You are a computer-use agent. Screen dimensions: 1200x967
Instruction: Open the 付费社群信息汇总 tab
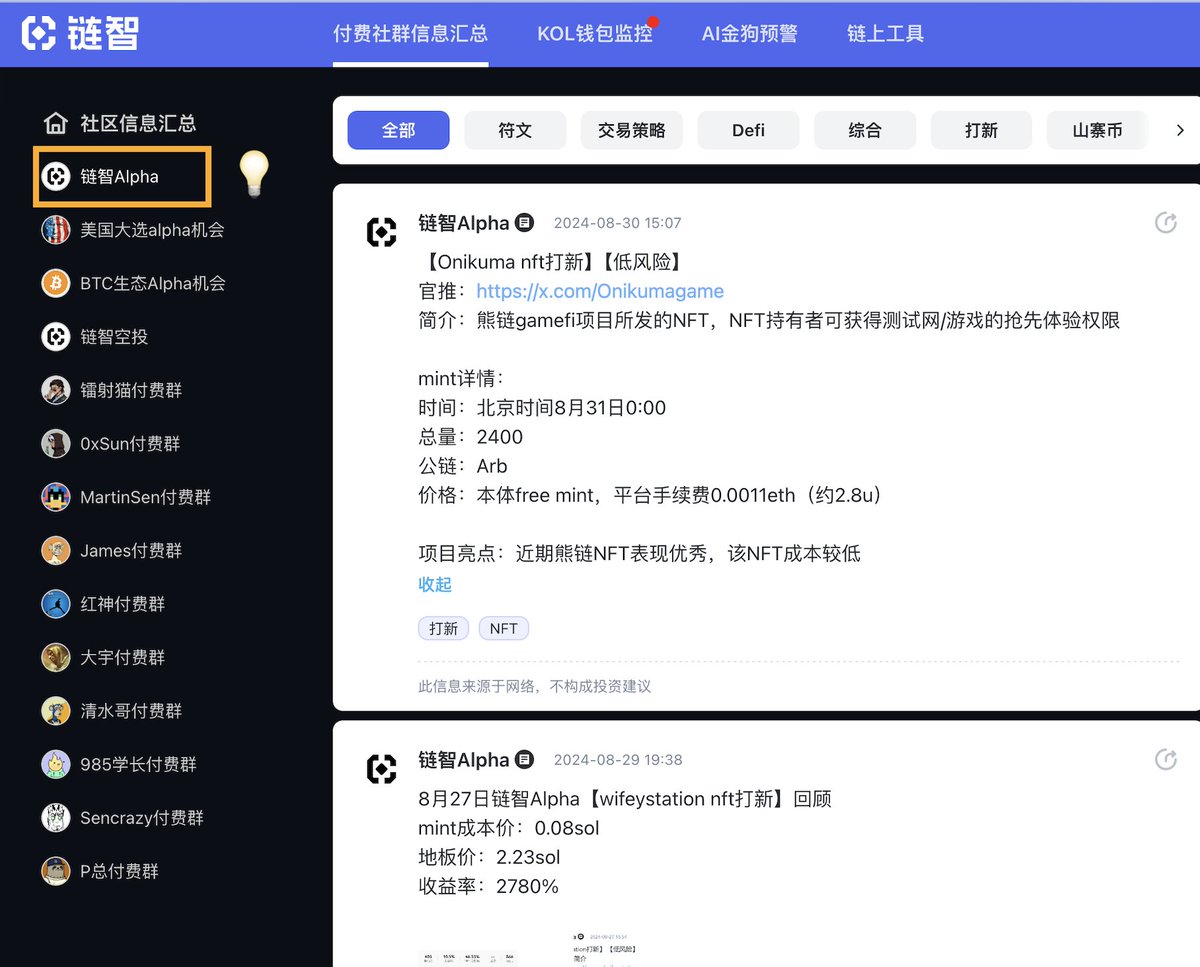pyautogui.click(x=410, y=34)
